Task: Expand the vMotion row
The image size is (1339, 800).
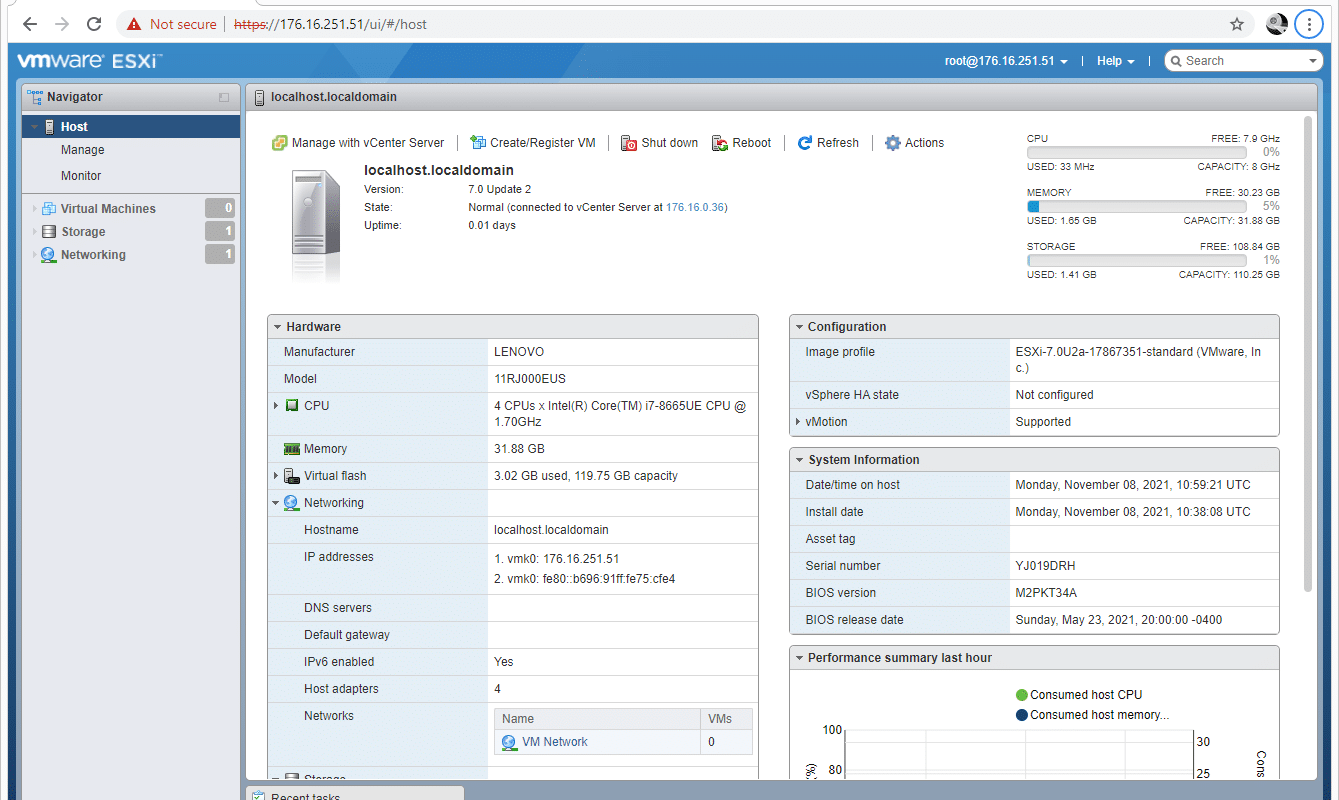Action: pyautogui.click(x=798, y=422)
